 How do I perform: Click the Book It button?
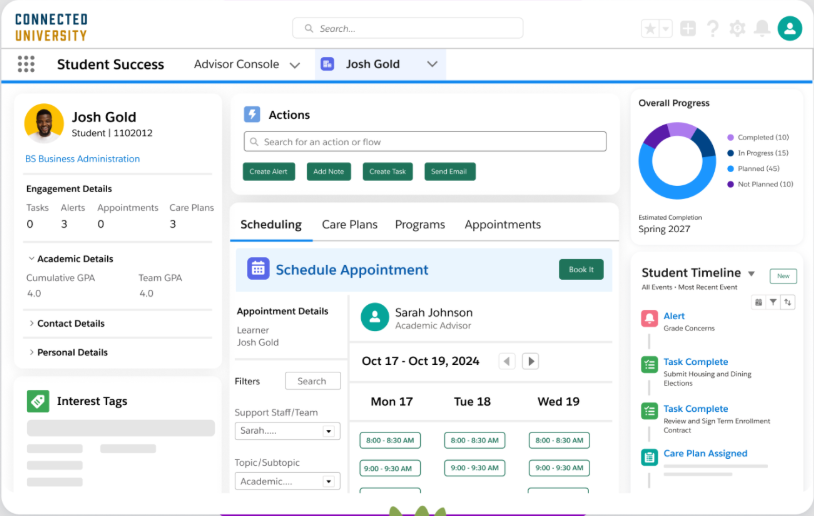click(581, 269)
